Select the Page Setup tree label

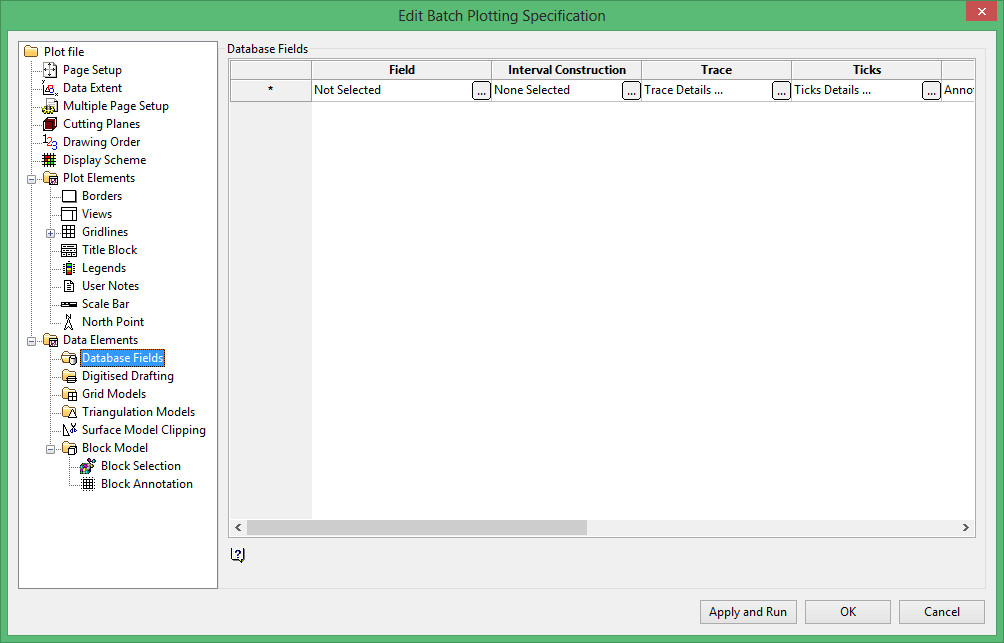click(92, 70)
